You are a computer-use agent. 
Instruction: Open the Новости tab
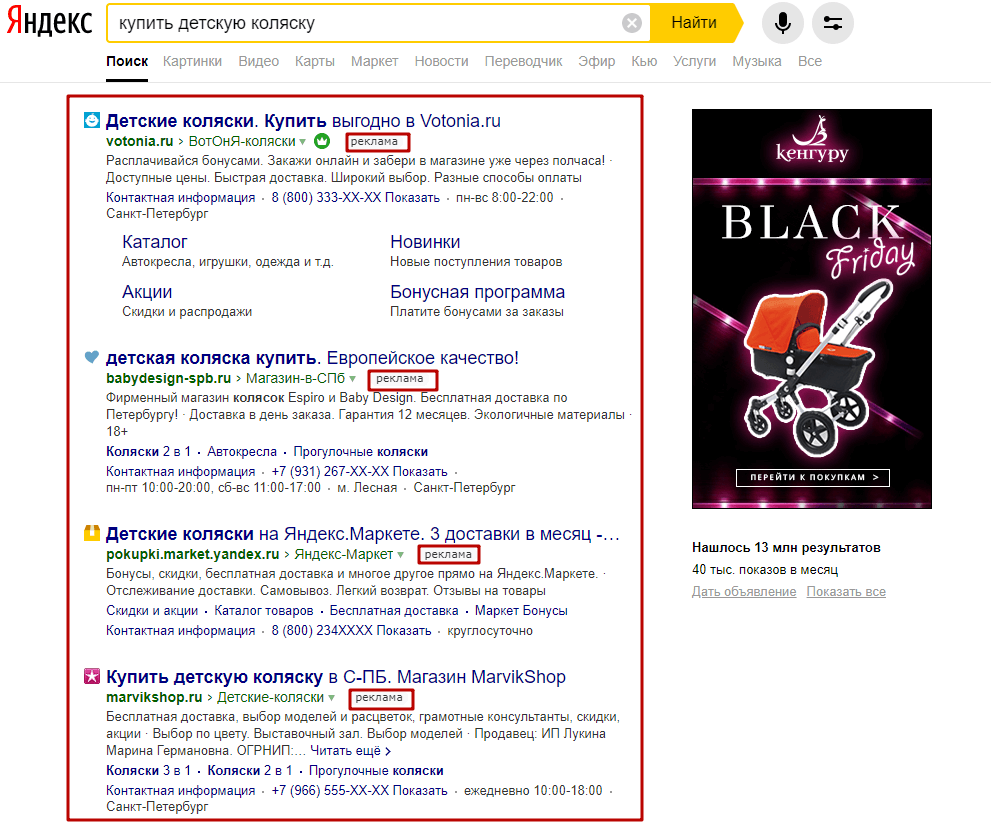click(x=441, y=61)
